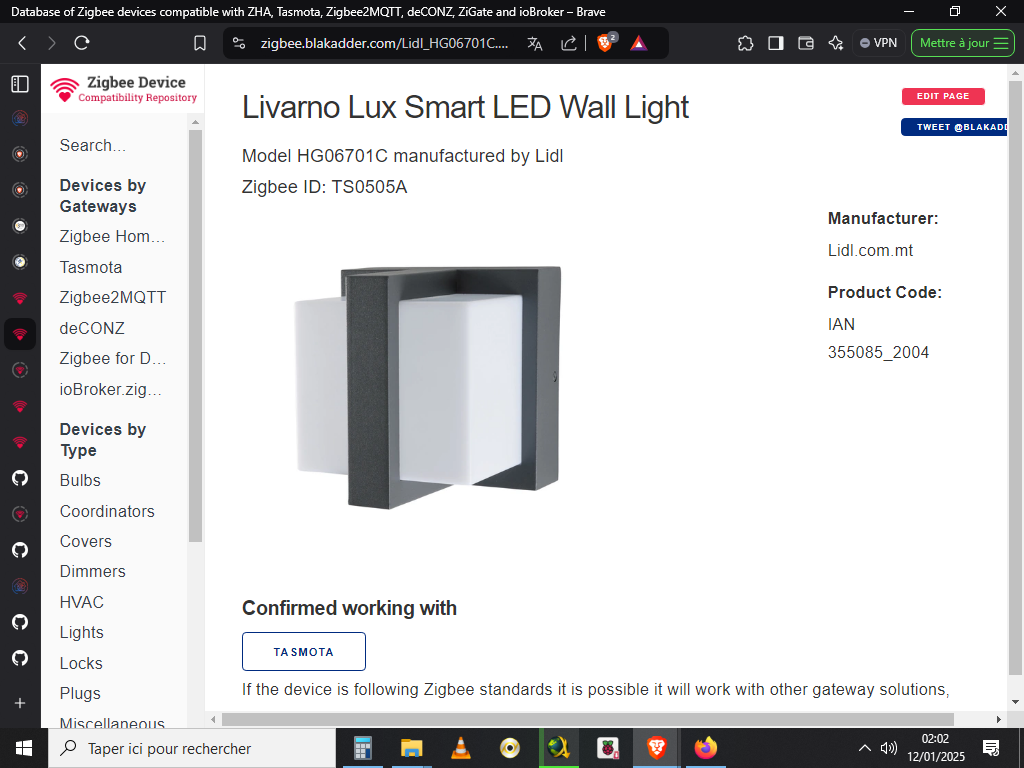1024x768 pixels.
Task: Open the Mettre à jour menu
Action: (963, 43)
